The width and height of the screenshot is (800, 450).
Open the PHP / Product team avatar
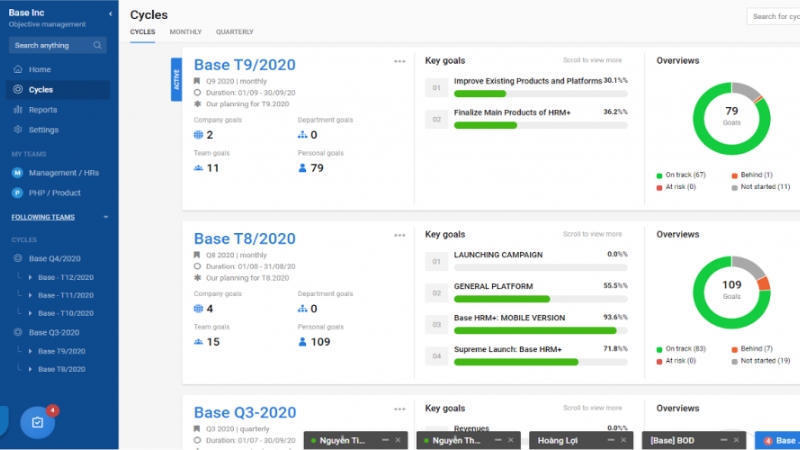pos(17,193)
